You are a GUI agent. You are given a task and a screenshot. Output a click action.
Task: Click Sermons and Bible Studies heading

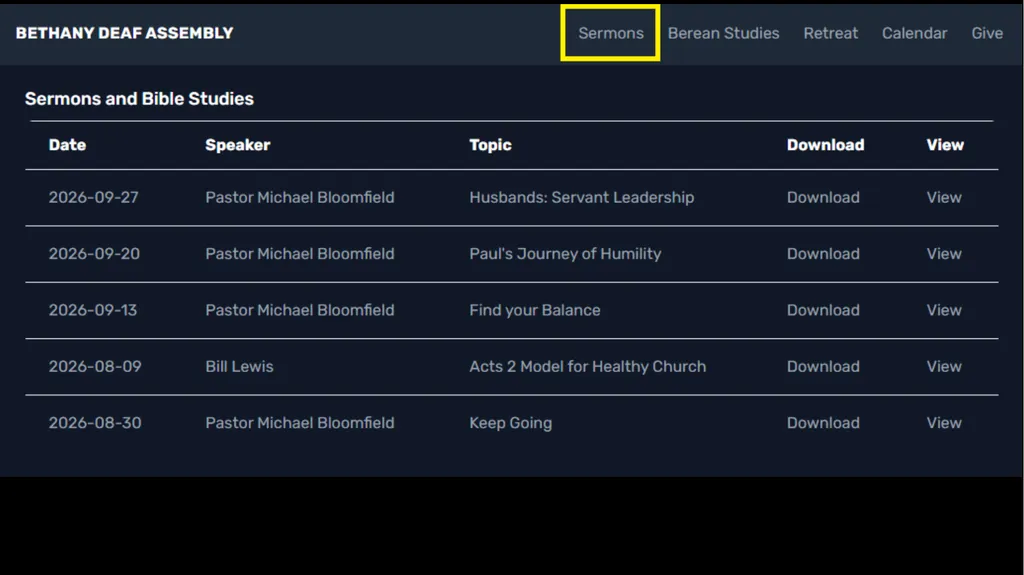139,99
